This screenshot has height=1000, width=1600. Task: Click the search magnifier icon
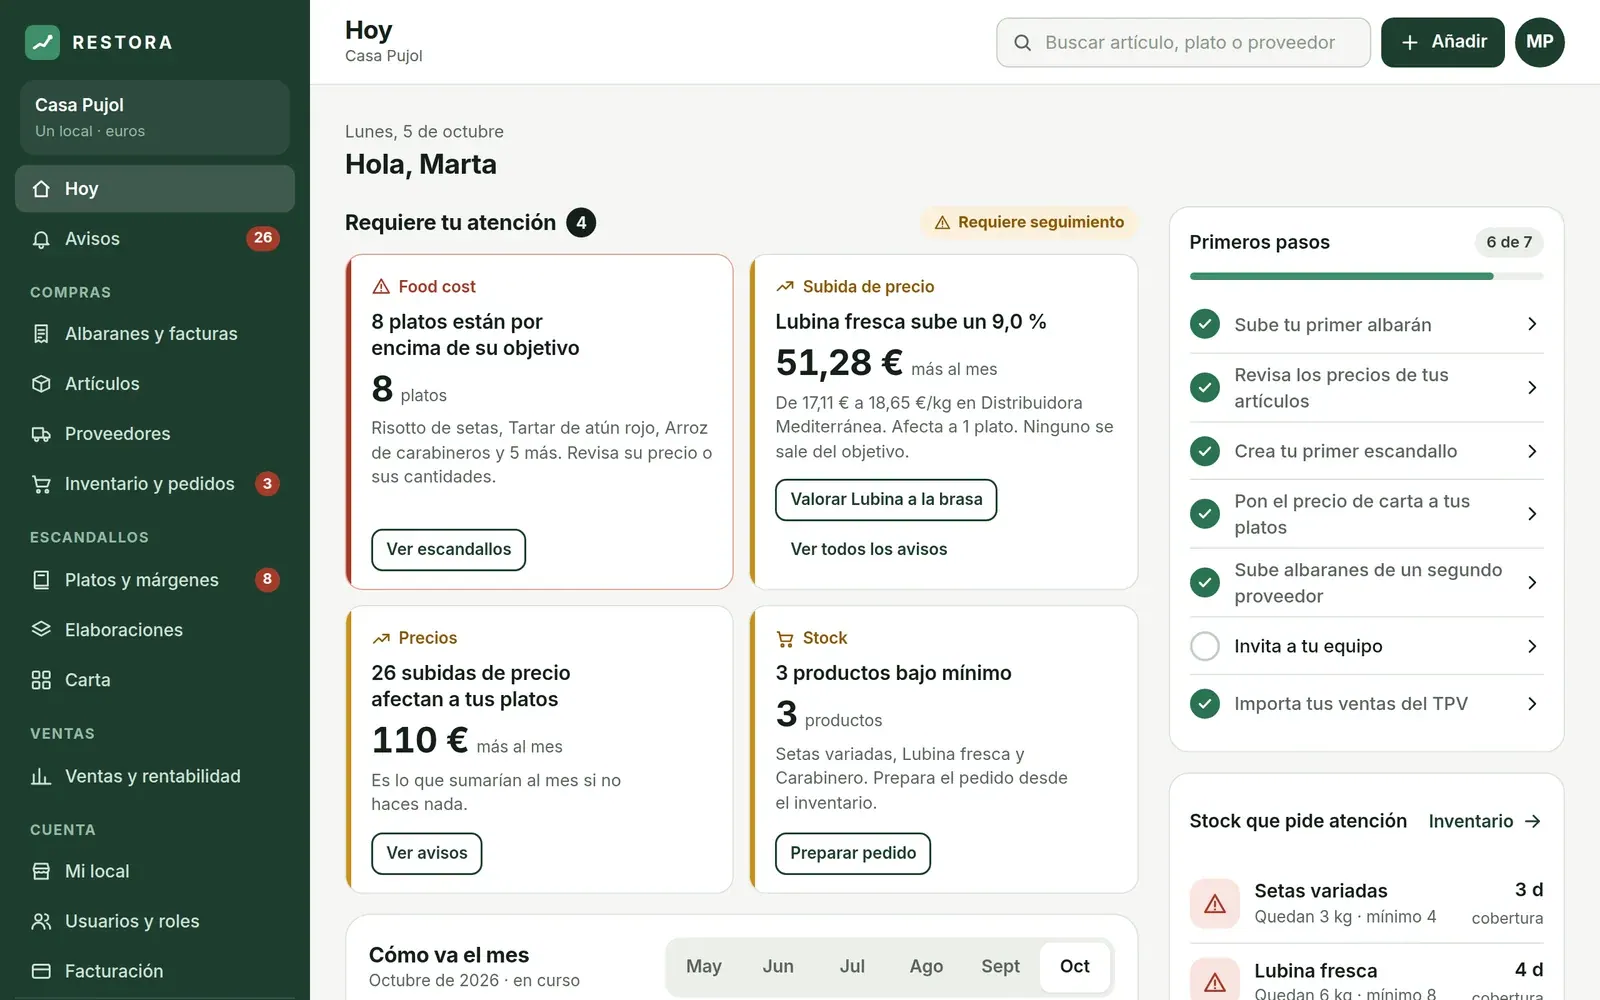pos(1022,43)
